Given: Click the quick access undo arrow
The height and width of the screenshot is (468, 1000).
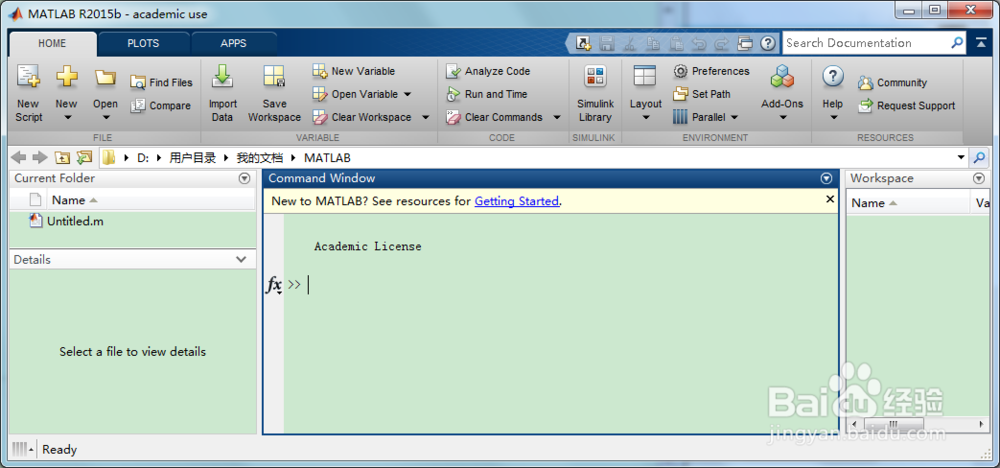Looking at the screenshot, I should [699, 43].
